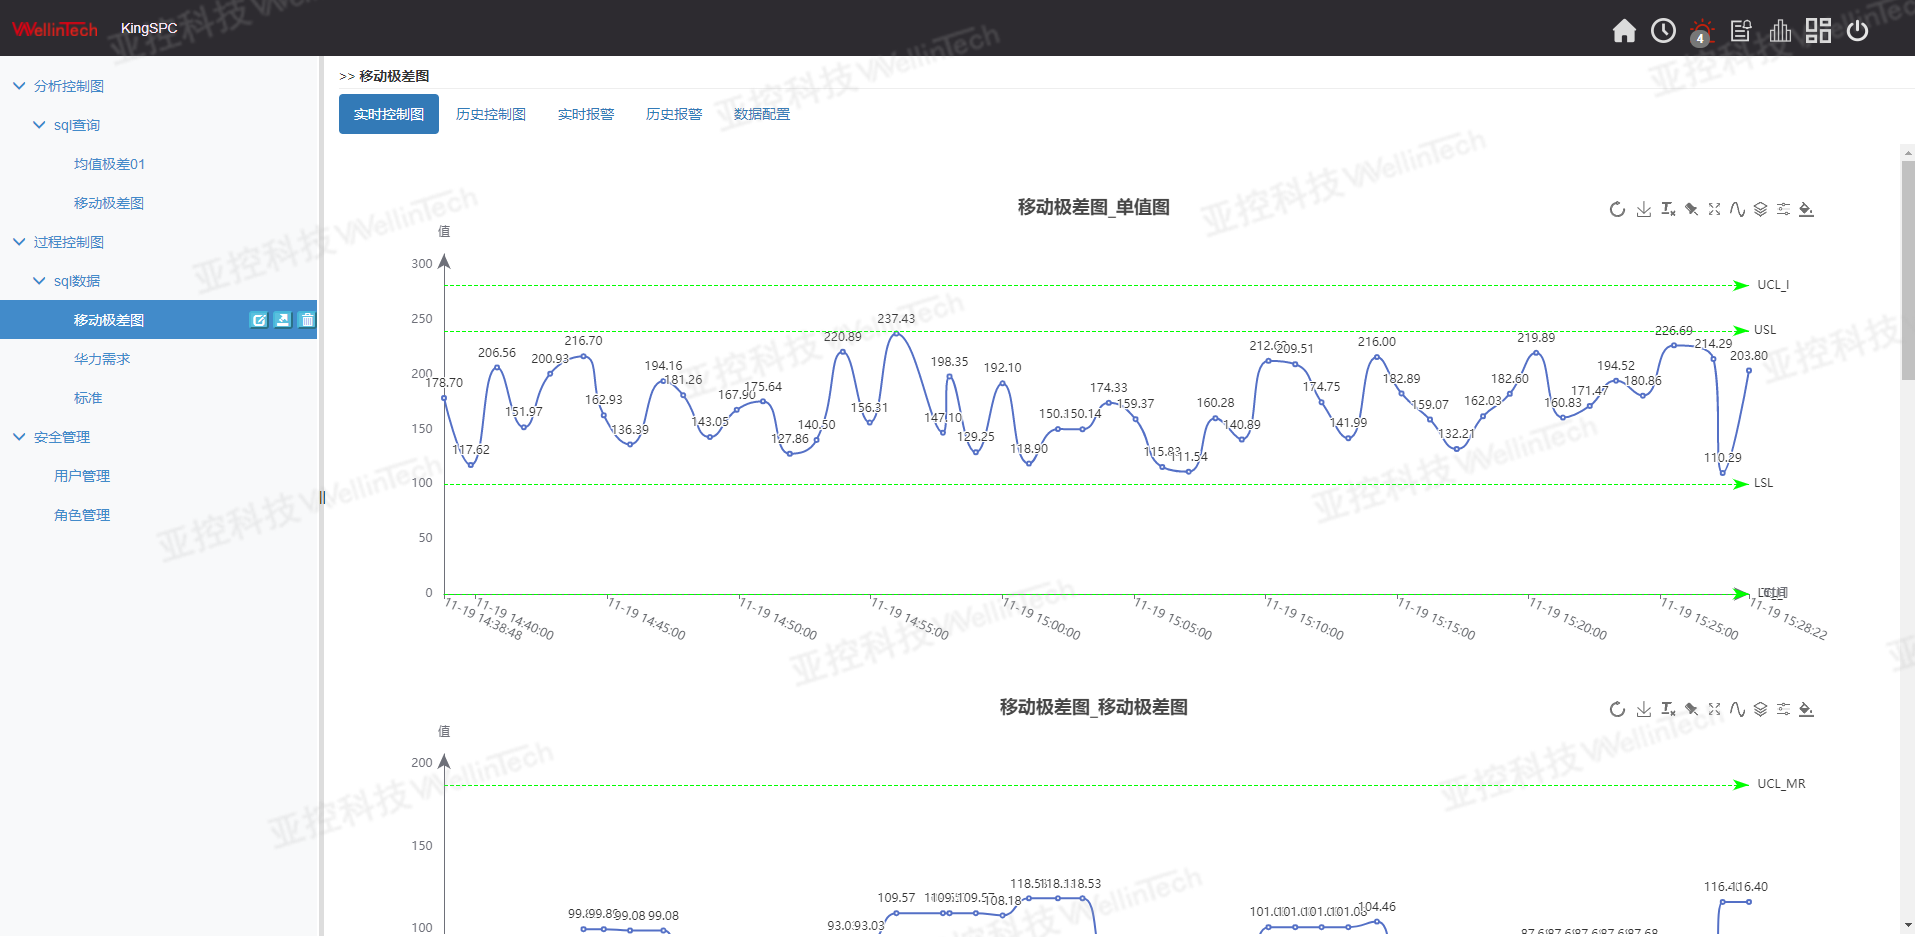Refresh the 移动极差图_移动极差图 chart
1915x937 pixels.
click(x=1617, y=709)
